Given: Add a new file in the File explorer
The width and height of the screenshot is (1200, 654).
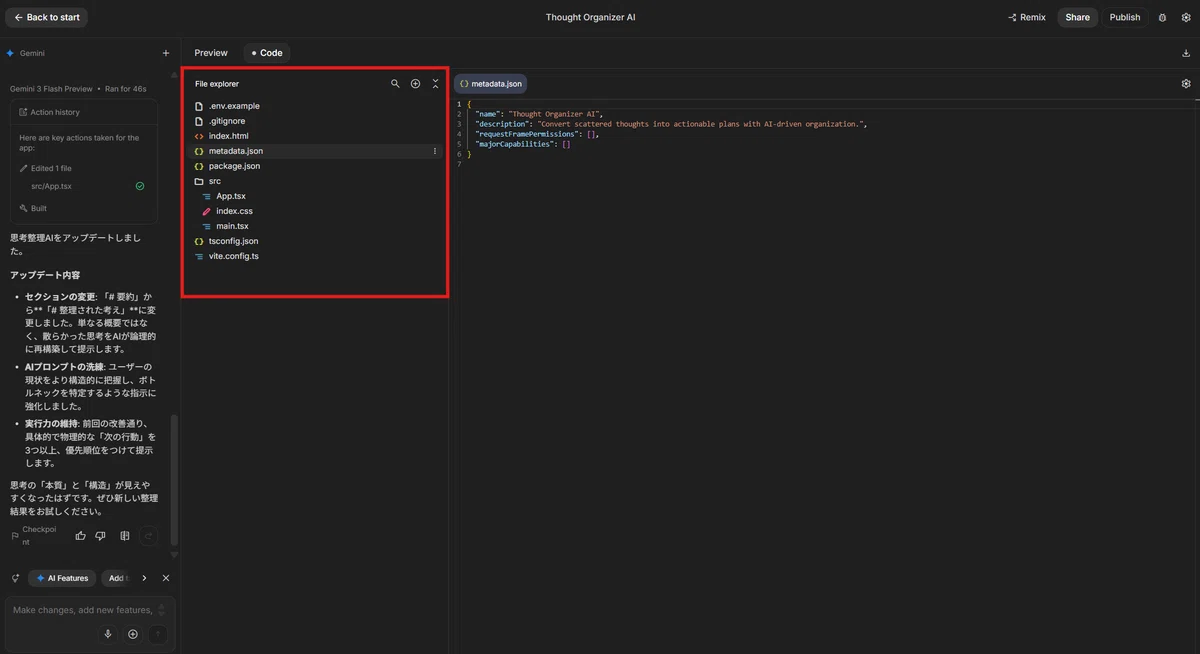Looking at the screenshot, I should tap(415, 84).
